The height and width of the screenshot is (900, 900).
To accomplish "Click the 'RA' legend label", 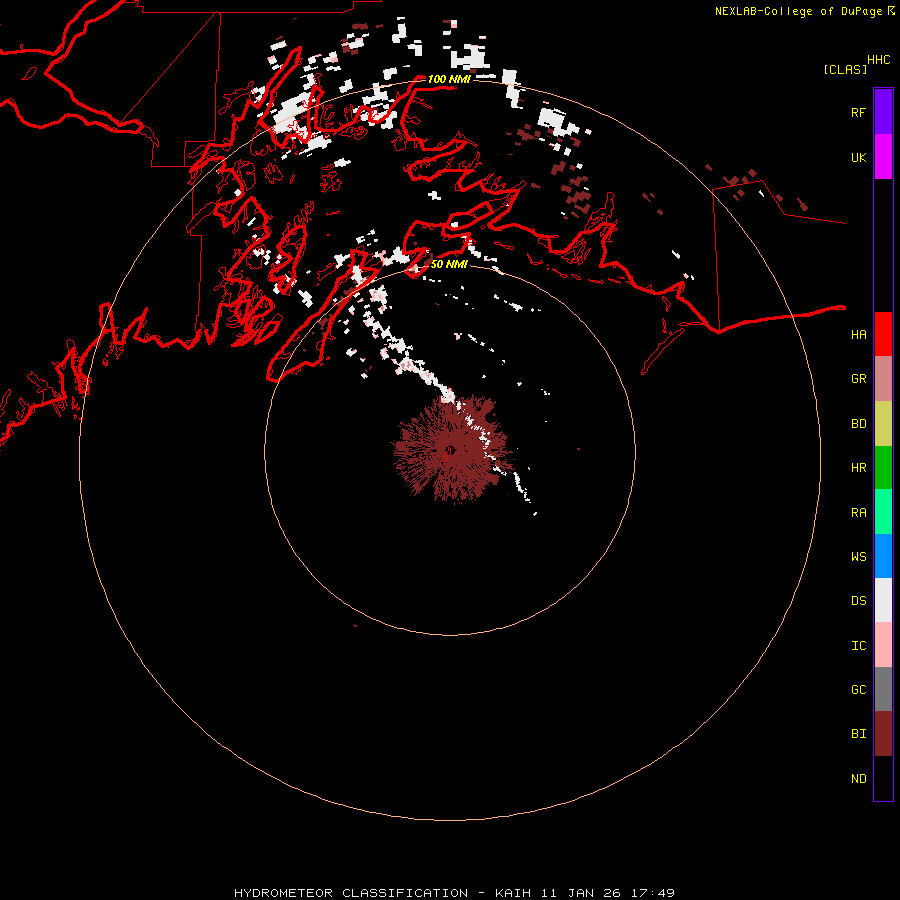I will click(858, 513).
